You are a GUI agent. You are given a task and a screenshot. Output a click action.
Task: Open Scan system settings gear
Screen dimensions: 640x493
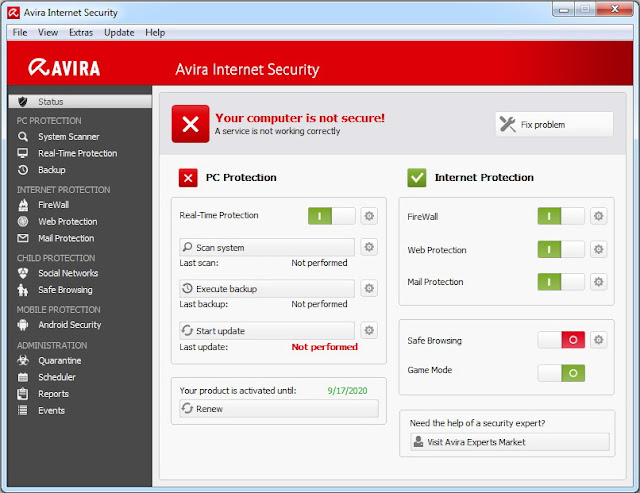(369, 247)
